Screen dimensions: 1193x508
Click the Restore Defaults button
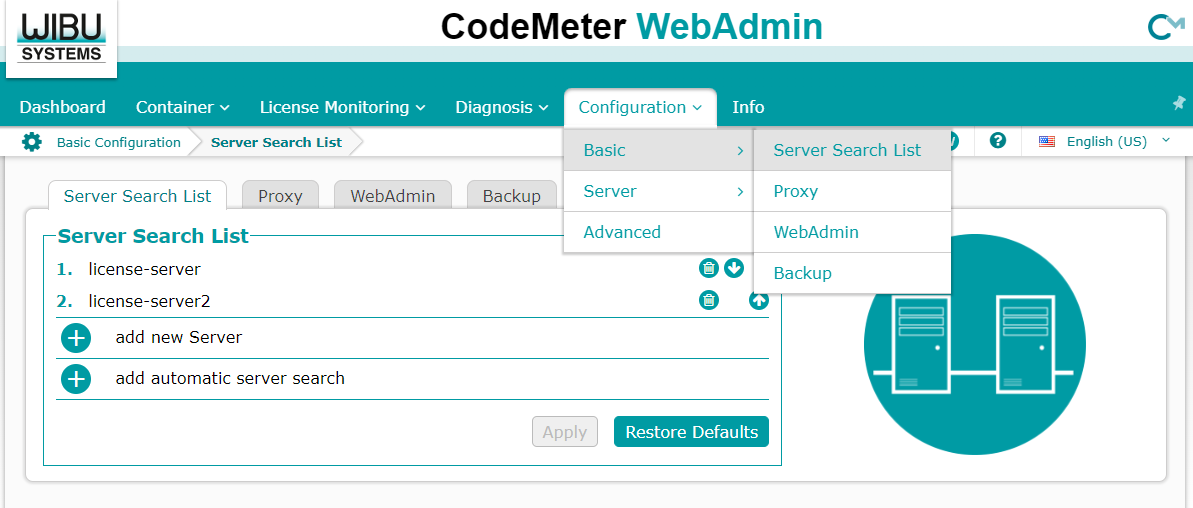tap(691, 432)
